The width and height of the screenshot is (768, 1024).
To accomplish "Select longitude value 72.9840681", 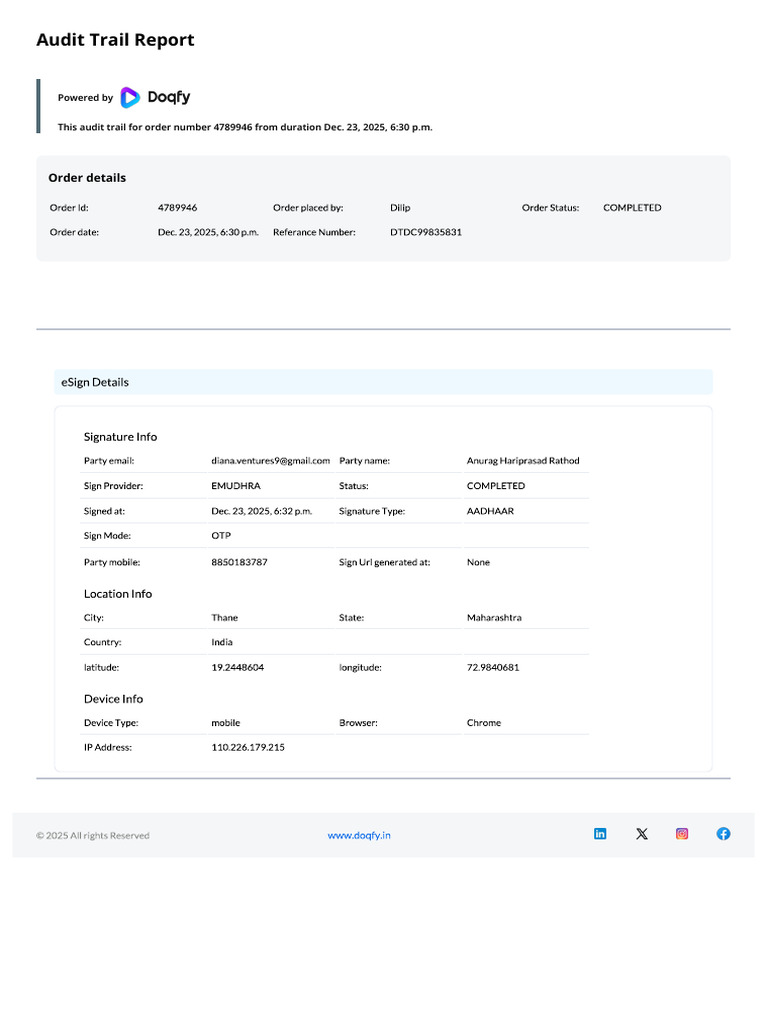I will tap(493, 667).
